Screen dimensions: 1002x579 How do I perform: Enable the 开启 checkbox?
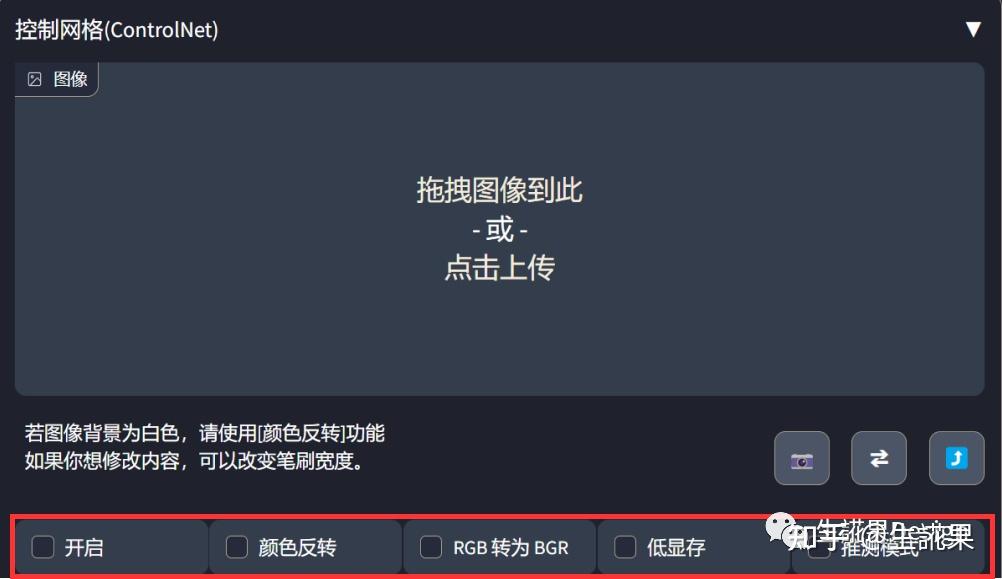[43, 547]
